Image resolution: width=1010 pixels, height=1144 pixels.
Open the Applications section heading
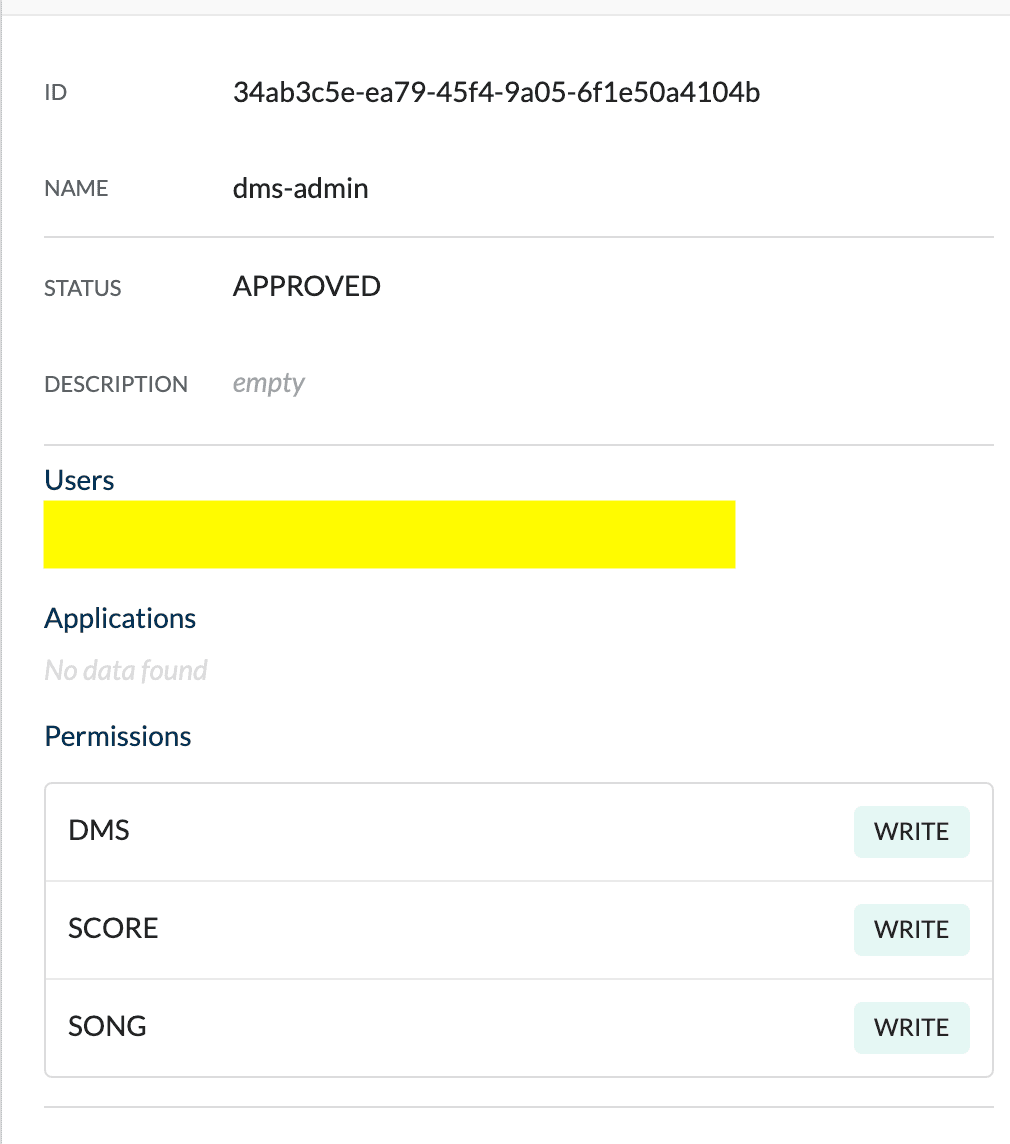[120, 619]
